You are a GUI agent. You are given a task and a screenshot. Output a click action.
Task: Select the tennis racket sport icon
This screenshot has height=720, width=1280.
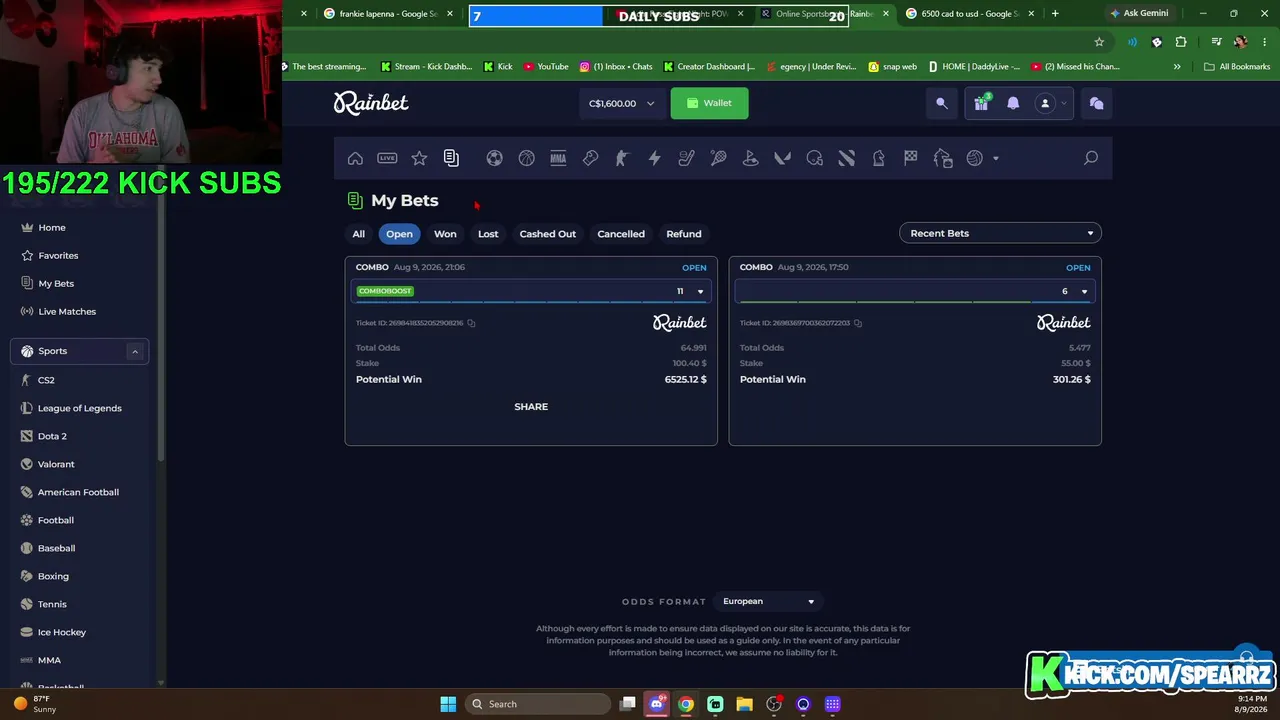point(718,158)
